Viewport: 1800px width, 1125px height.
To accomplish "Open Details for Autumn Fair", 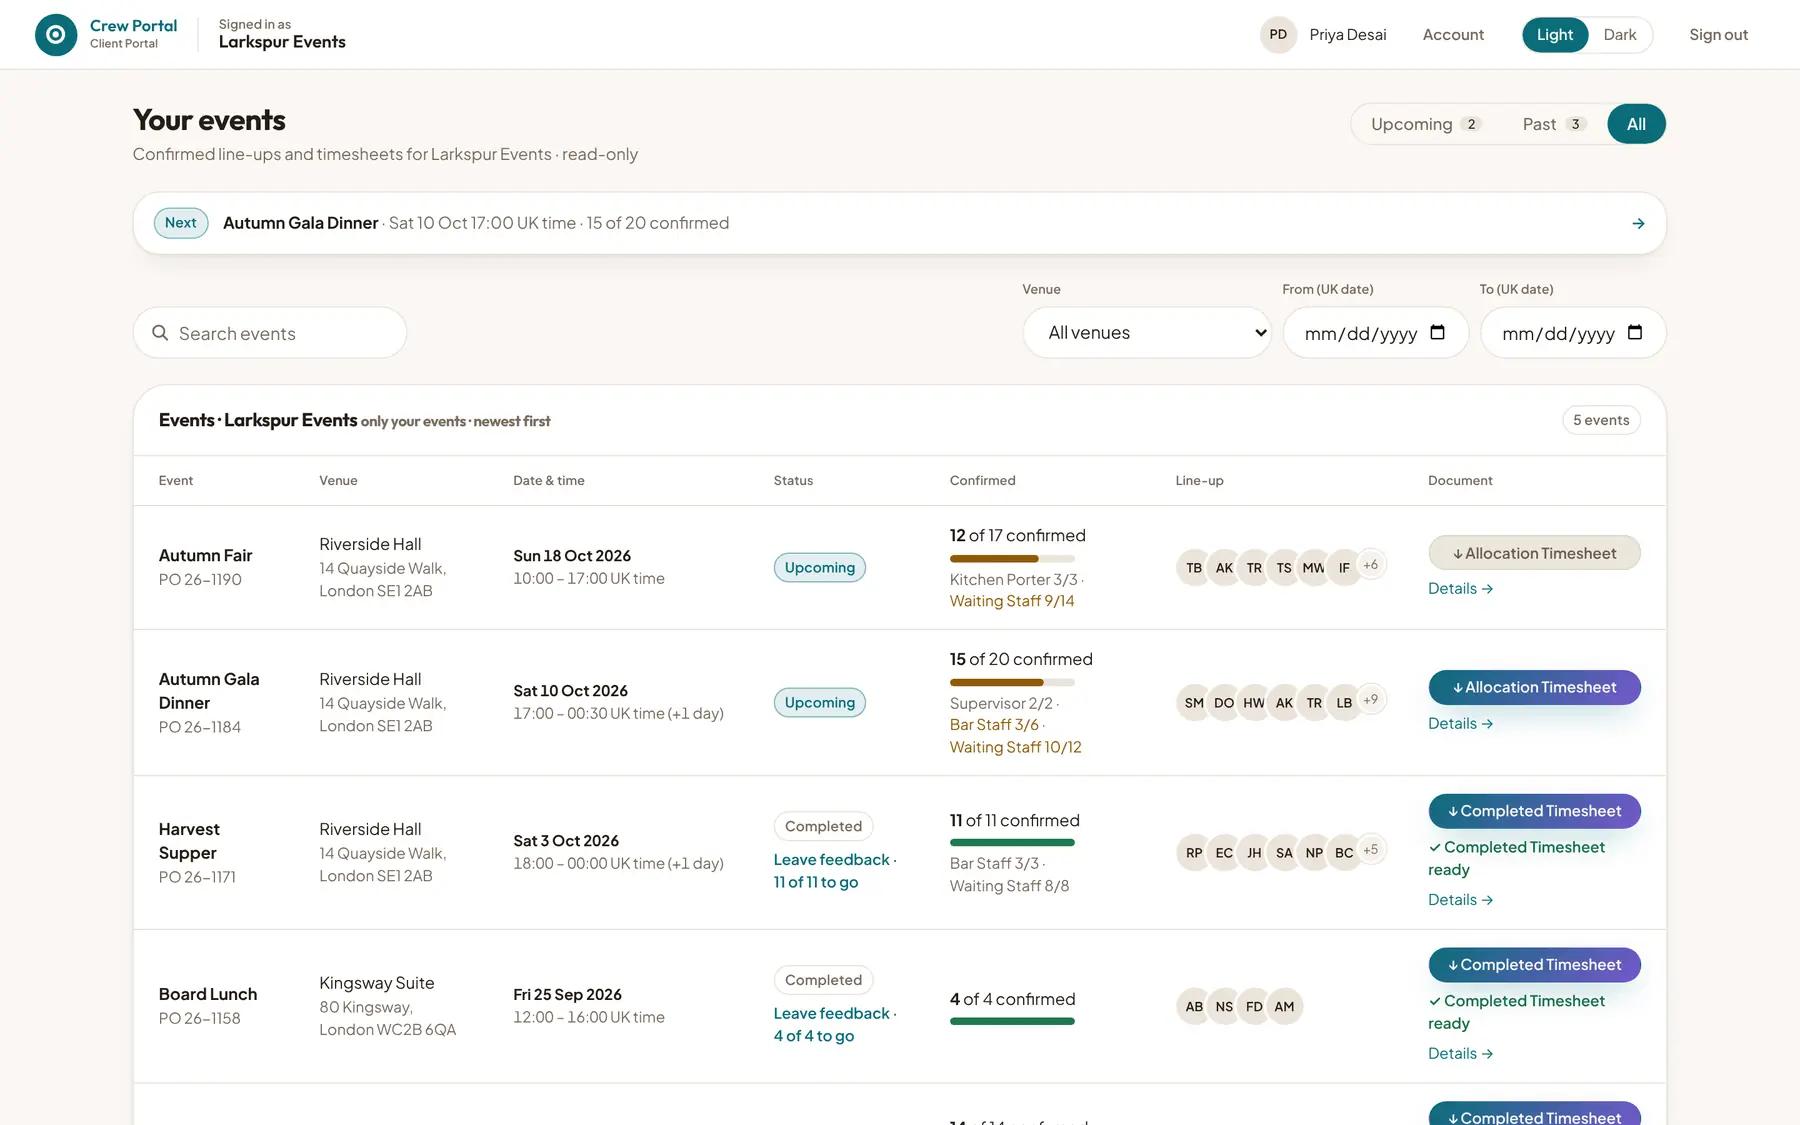I will (1460, 589).
